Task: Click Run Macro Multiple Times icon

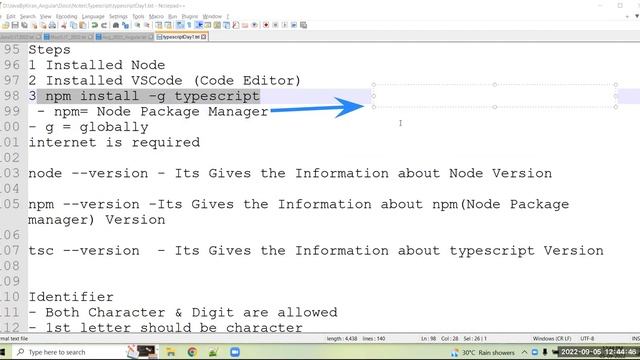Action: pos(293,25)
